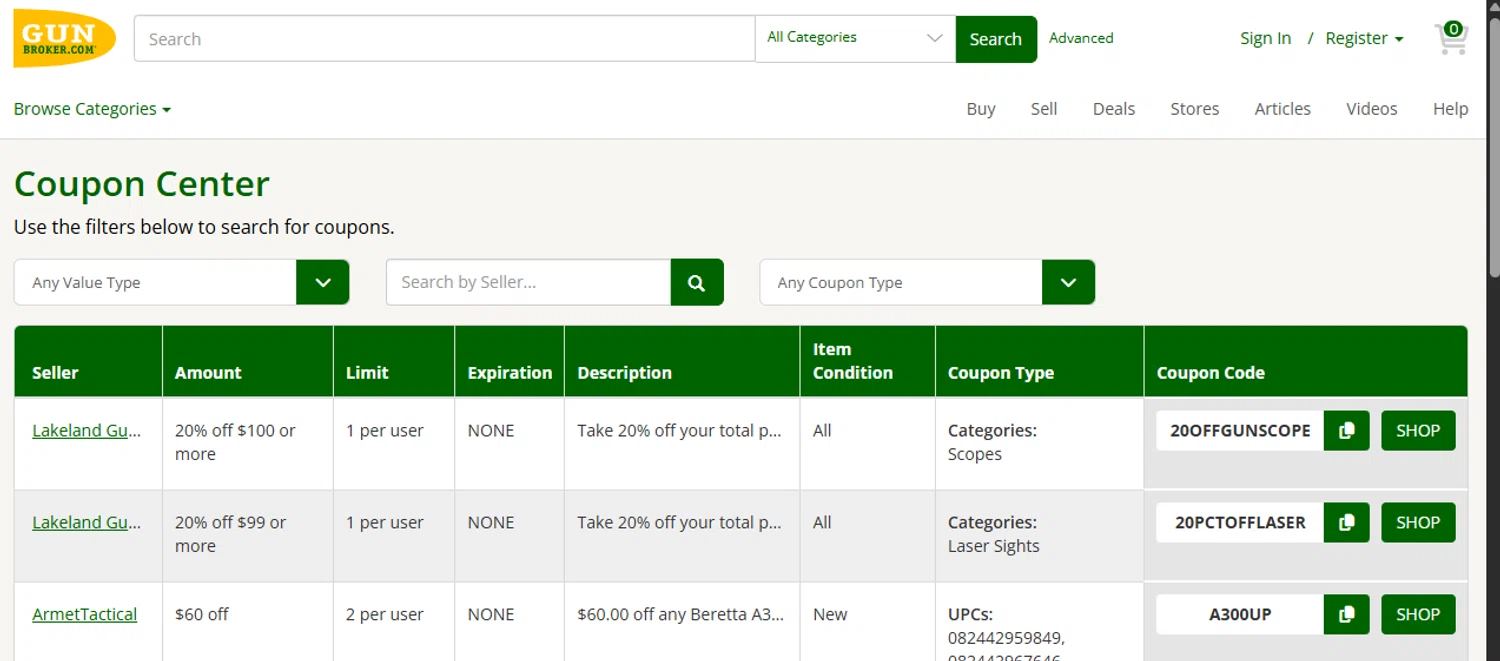Focus the Search by Seller field
1500x661 pixels.
[x=528, y=283]
